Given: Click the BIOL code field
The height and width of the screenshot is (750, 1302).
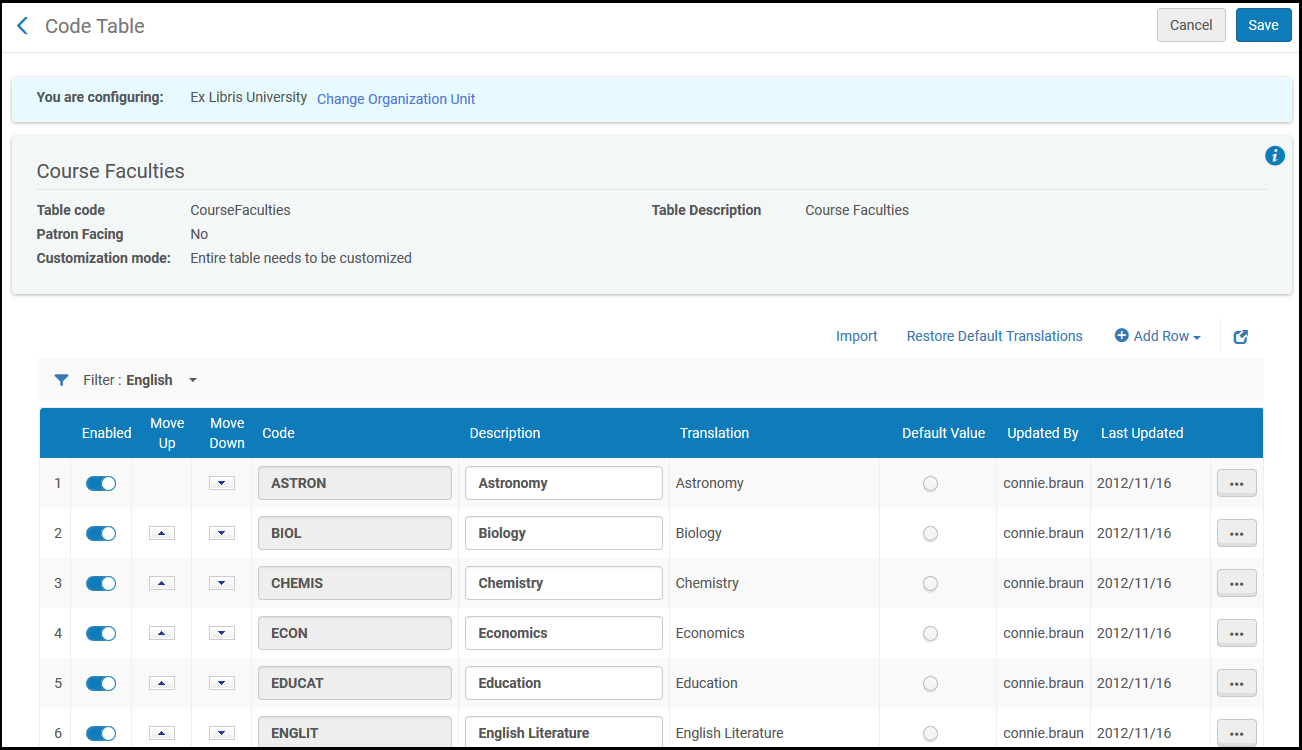Looking at the screenshot, I should (x=355, y=533).
